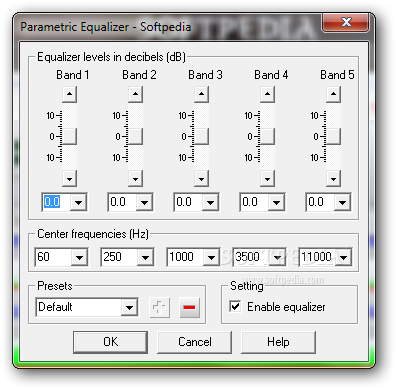Click the Band 1 slider up arrow
Screen dimensions: 396x389
tap(69, 94)
